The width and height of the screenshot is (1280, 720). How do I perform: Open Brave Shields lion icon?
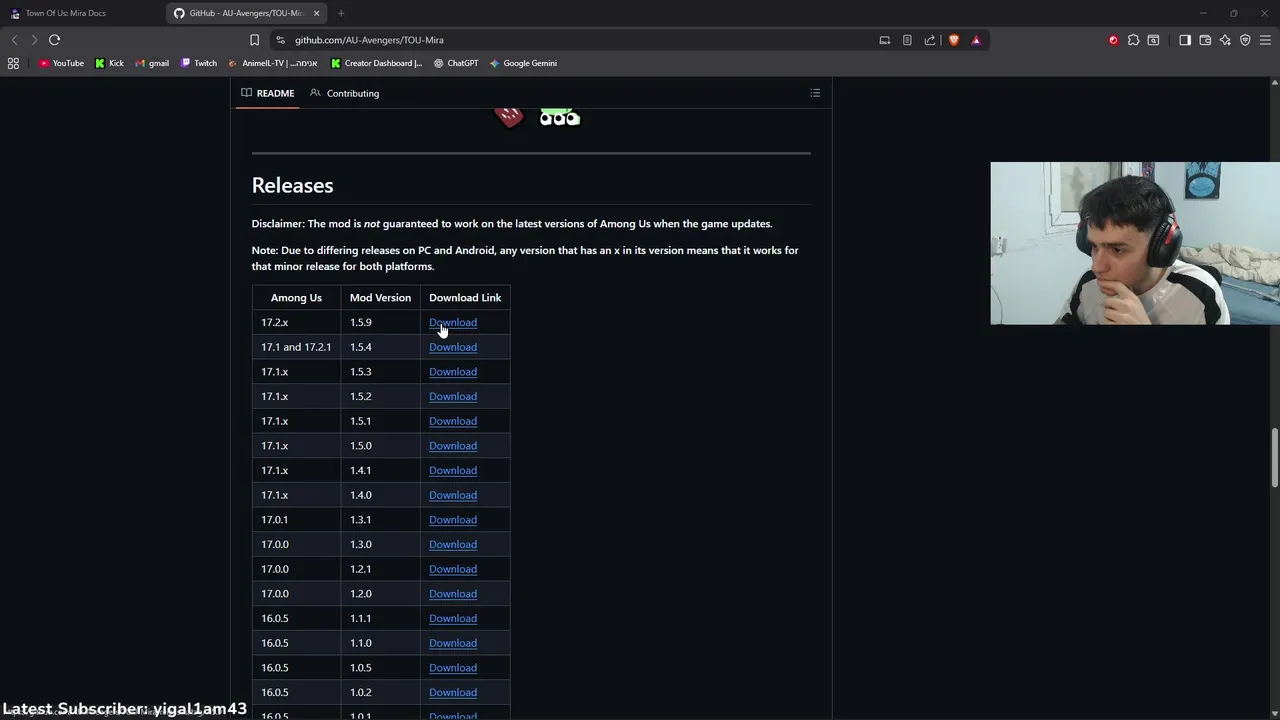pos(953,40)
